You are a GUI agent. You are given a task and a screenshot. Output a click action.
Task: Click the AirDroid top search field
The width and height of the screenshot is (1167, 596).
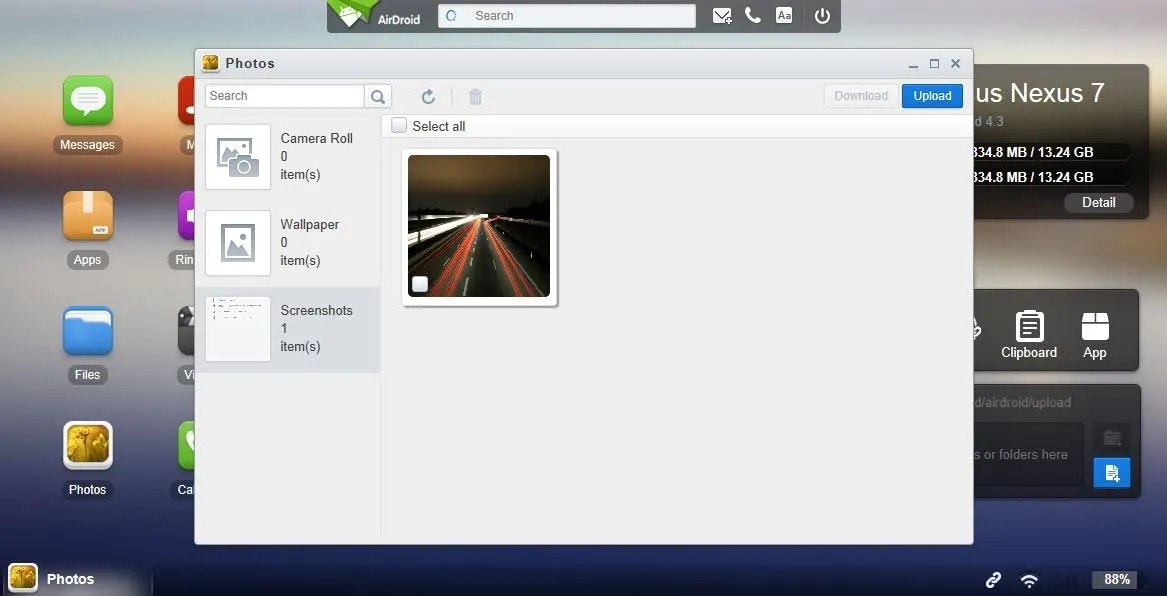pyautogui.click(x=567, y=16)
